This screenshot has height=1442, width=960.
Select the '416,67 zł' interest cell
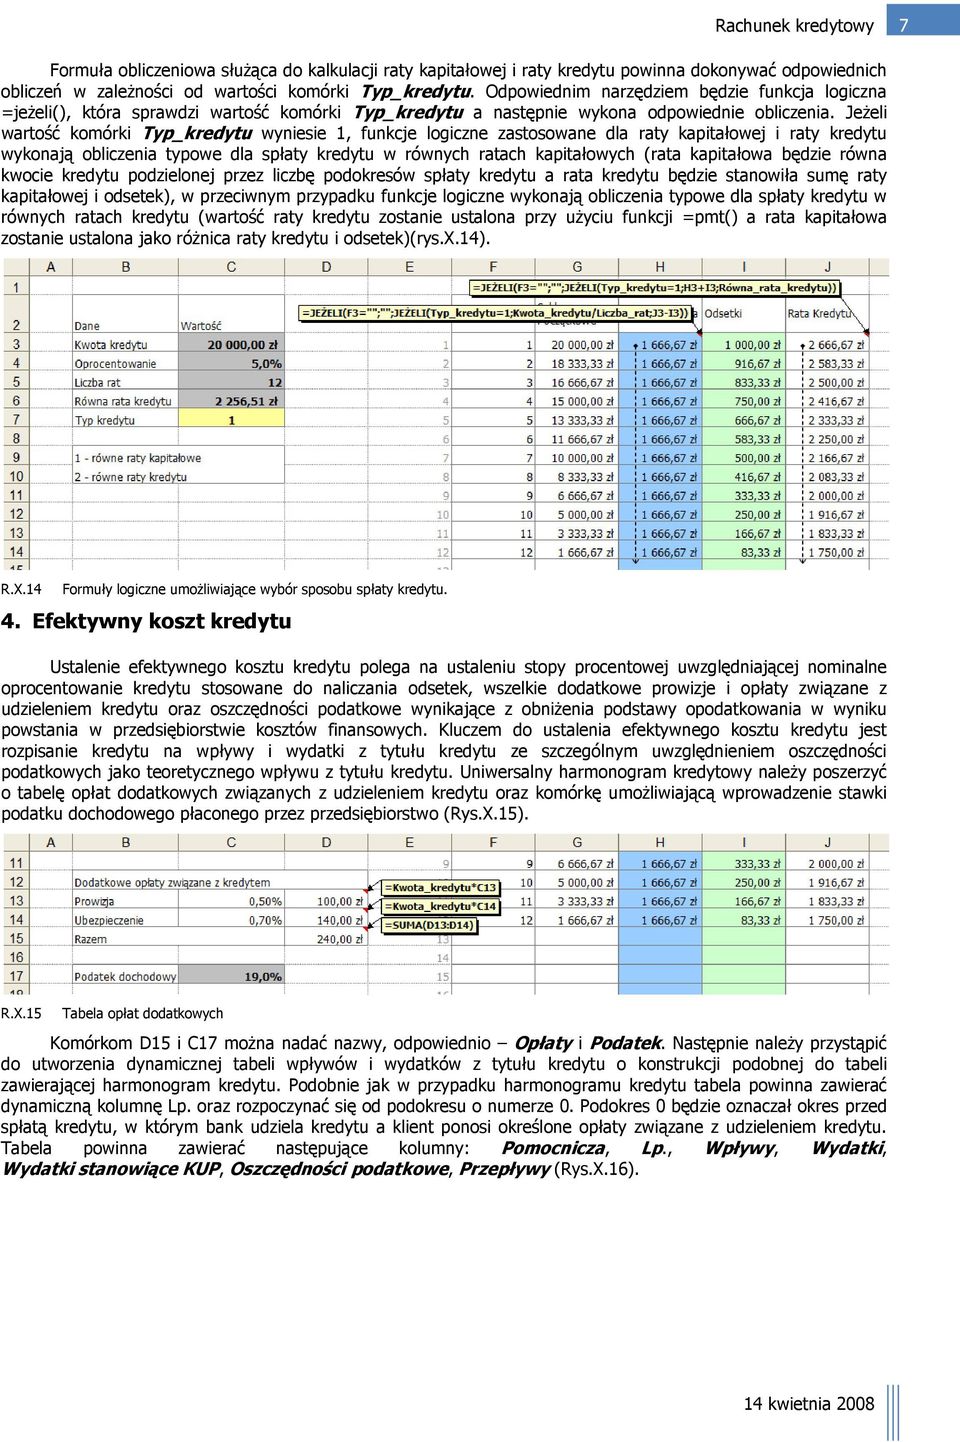point(743,478)
